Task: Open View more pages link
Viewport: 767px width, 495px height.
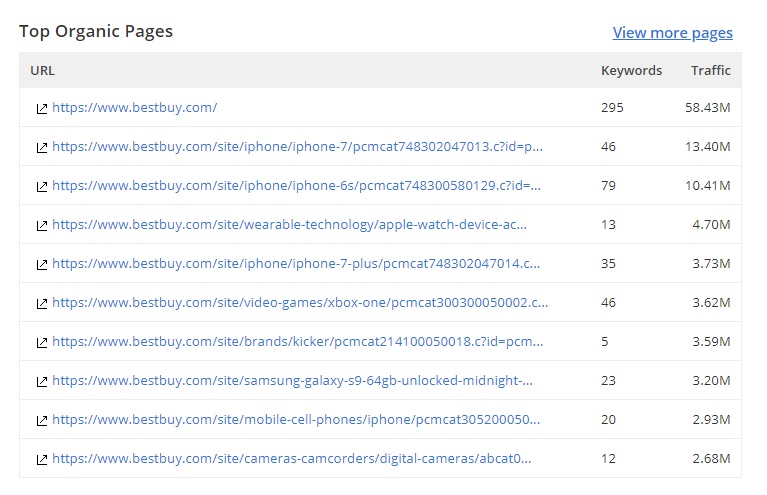Action: coord(672,33)
